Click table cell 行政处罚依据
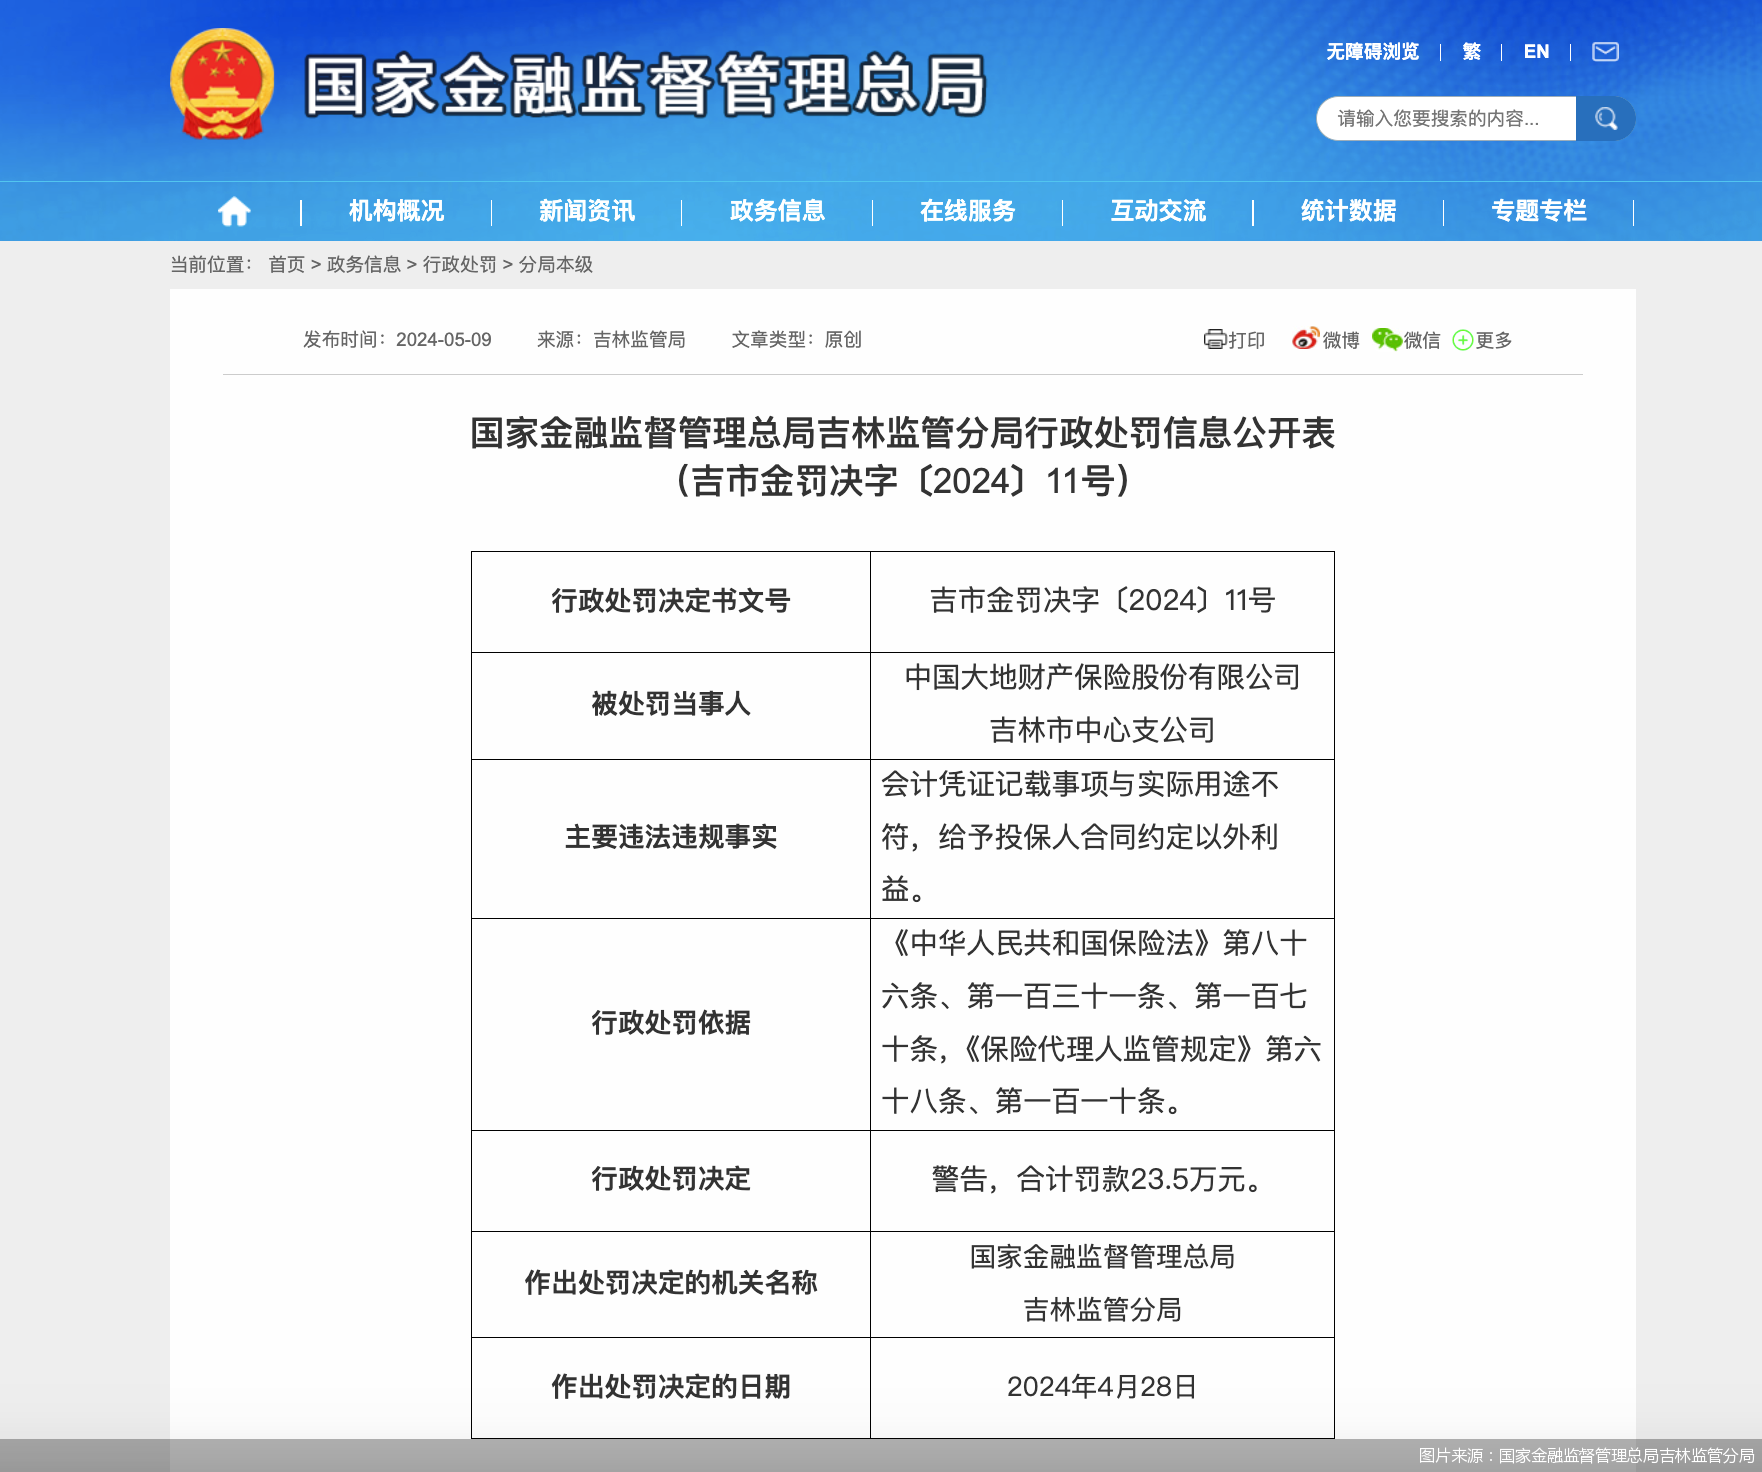The height and width of the screenshot is (1472, 1762). [x=671, y=1023]
